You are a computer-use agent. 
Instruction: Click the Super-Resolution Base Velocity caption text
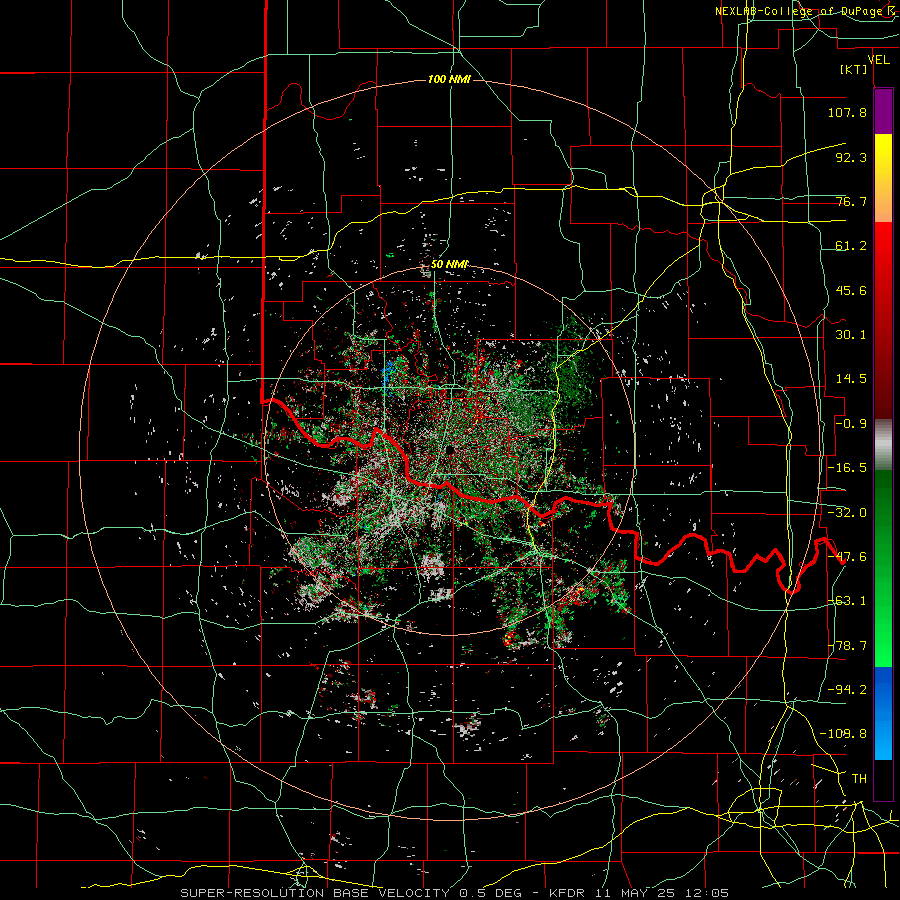454,893
